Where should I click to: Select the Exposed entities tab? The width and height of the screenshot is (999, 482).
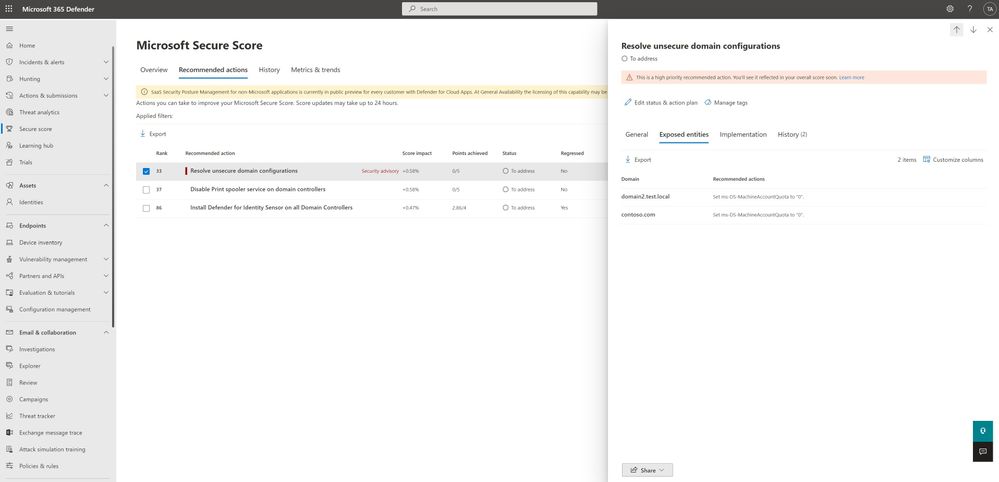684,135
